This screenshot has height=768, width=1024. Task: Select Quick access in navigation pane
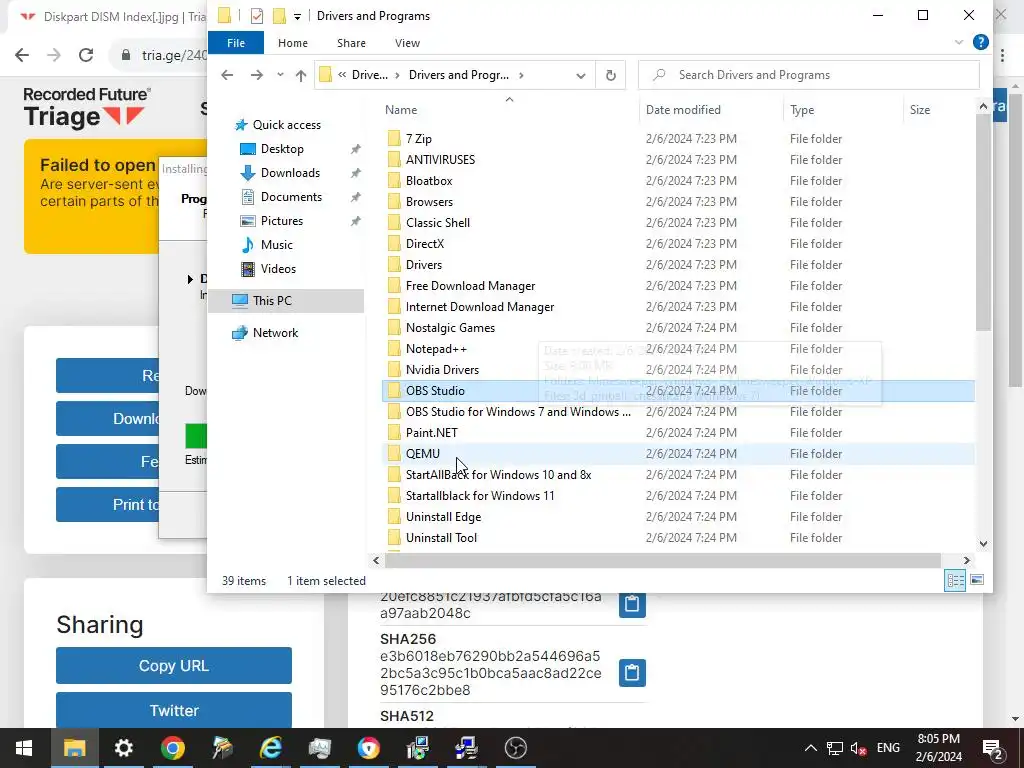click(287, 125)
